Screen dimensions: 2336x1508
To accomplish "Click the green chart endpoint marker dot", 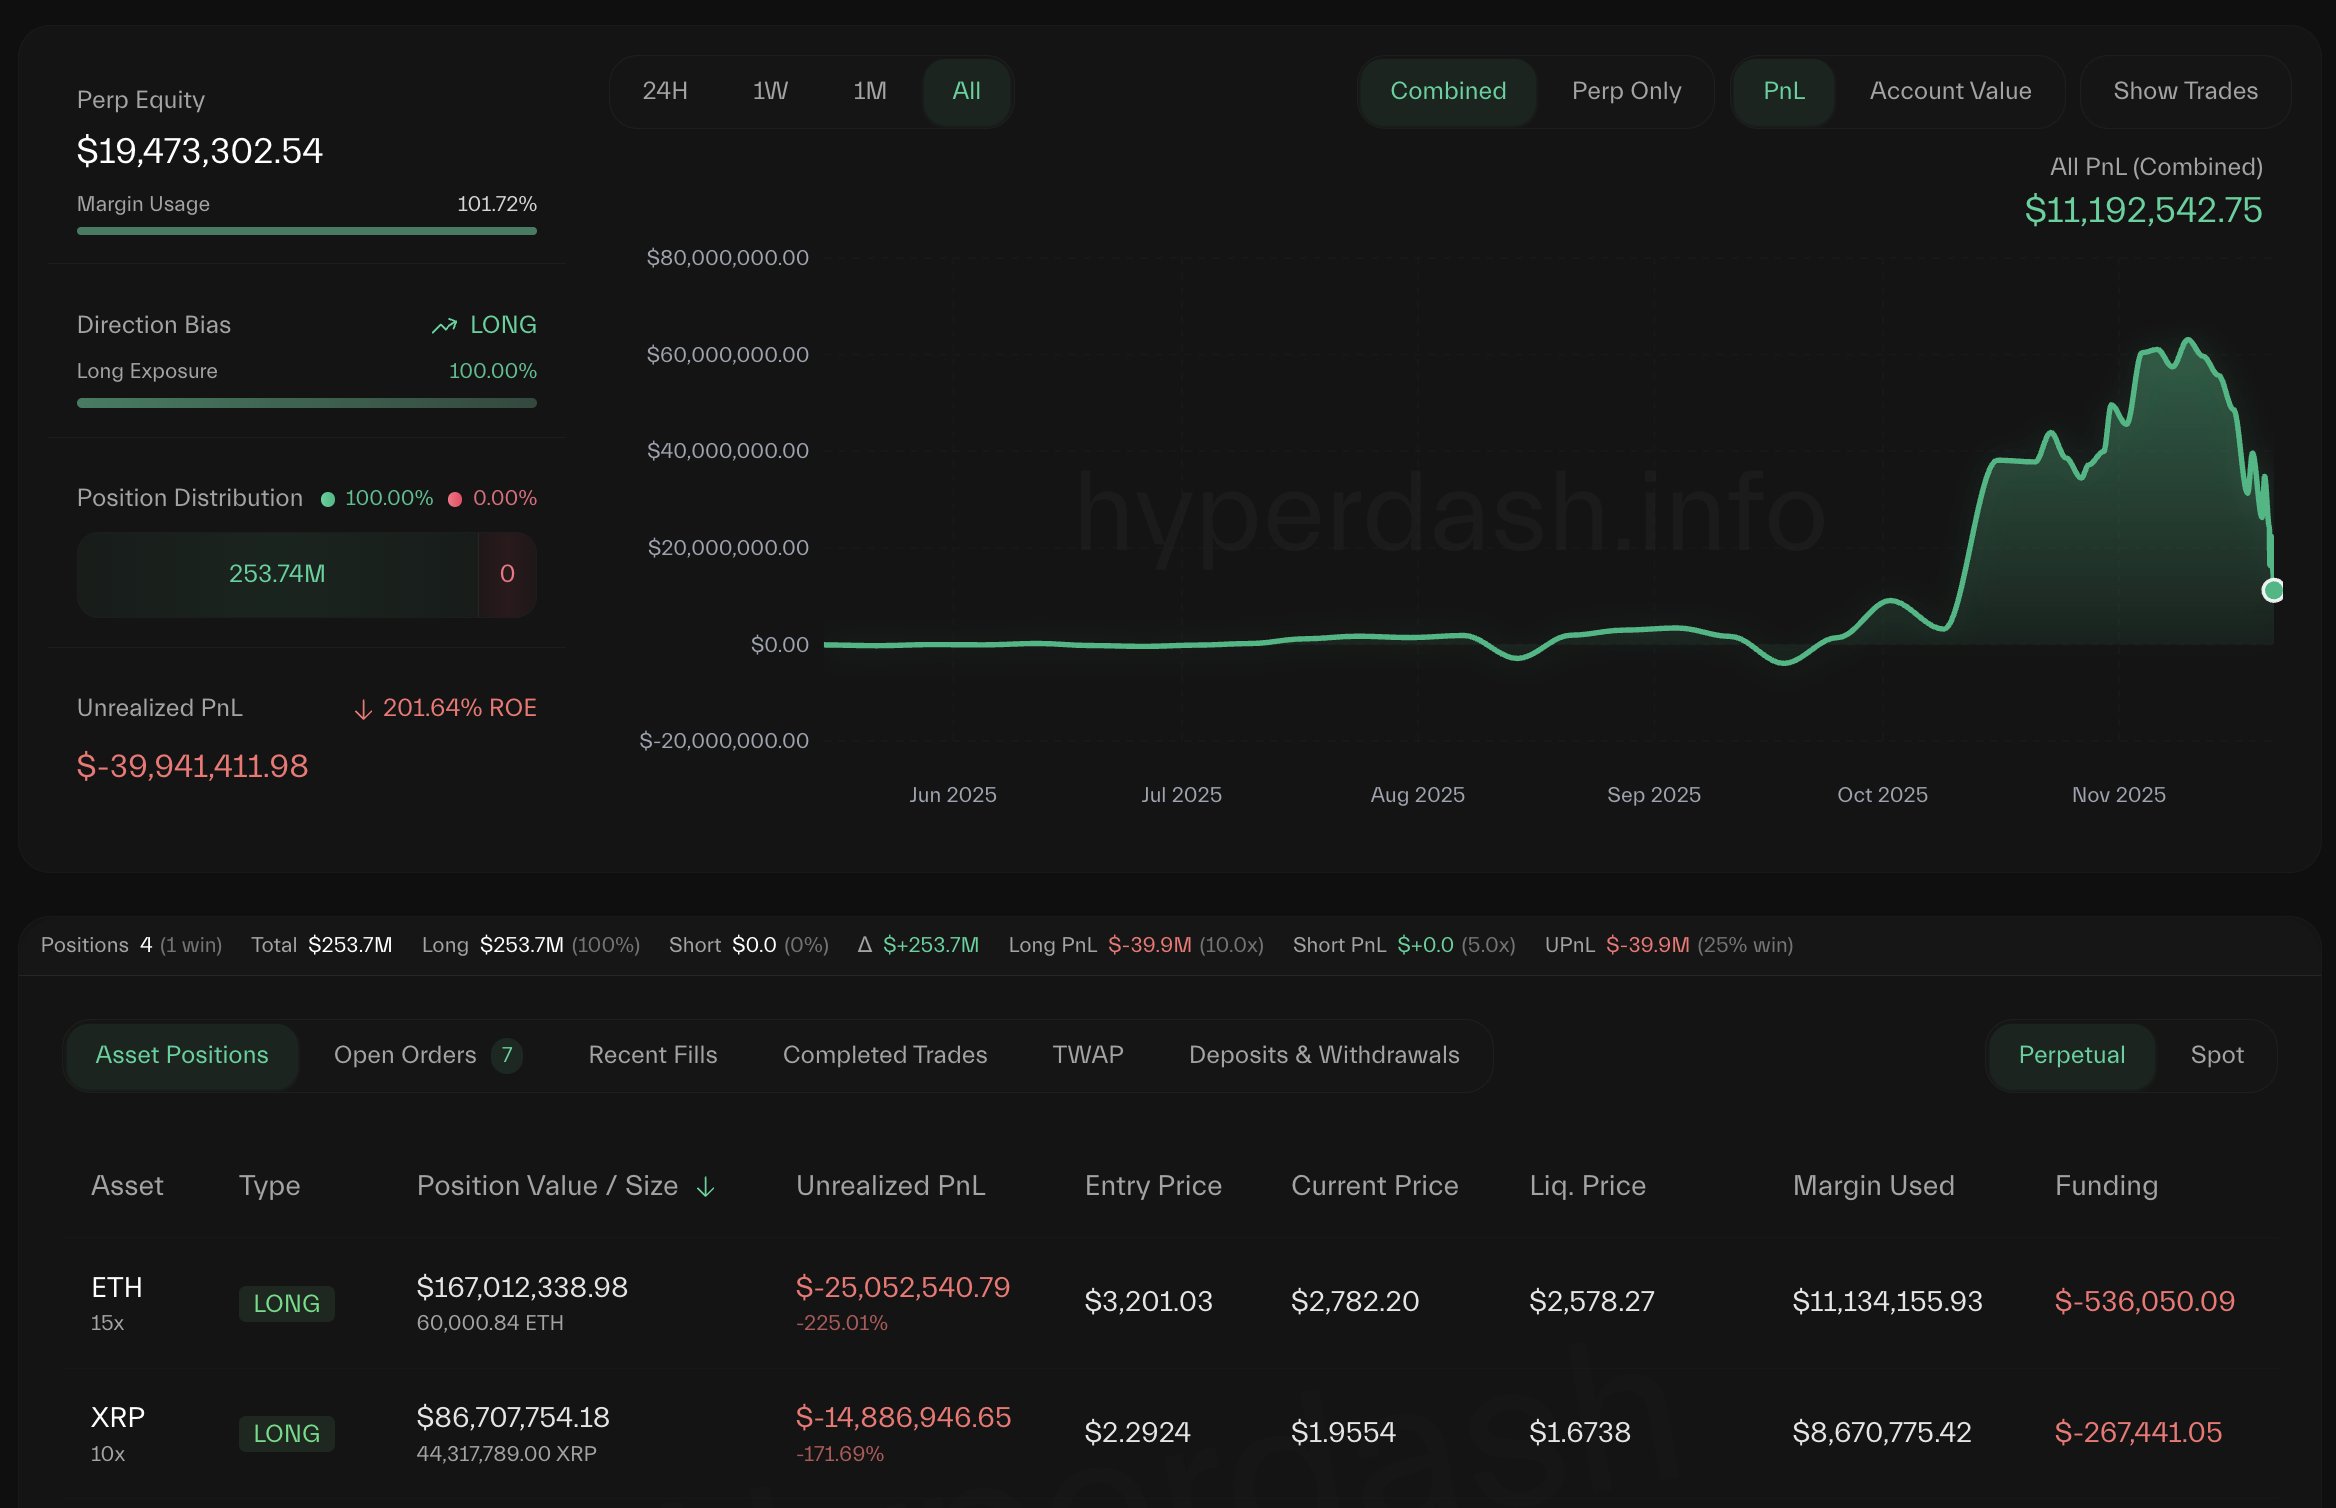I will (2273, 591).
